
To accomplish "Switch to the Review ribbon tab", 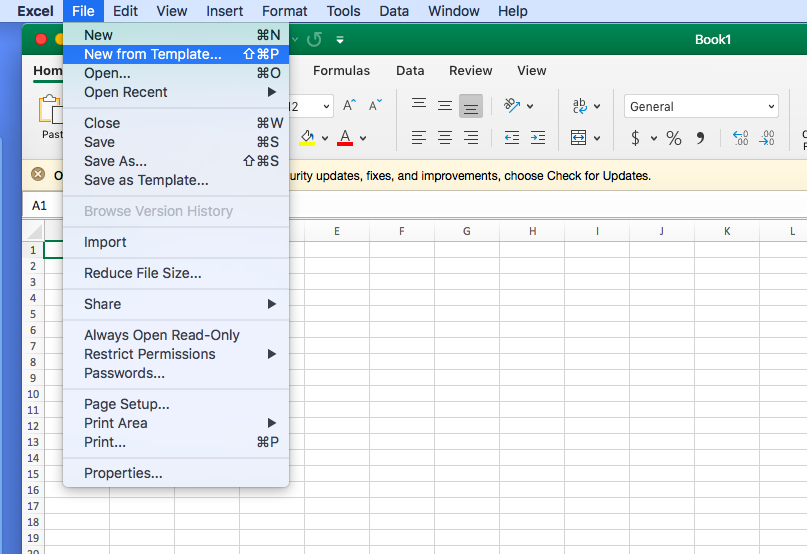I will (x=470, y=71).
